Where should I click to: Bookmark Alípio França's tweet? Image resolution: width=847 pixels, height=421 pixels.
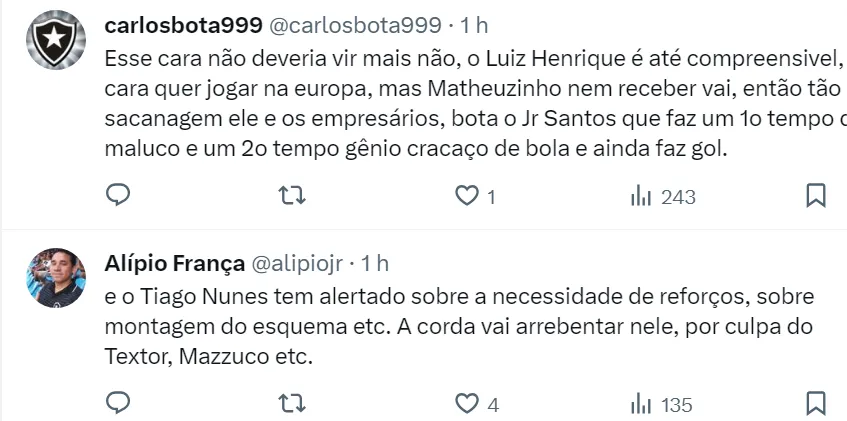pyautogui.click(x=816, y=404)
